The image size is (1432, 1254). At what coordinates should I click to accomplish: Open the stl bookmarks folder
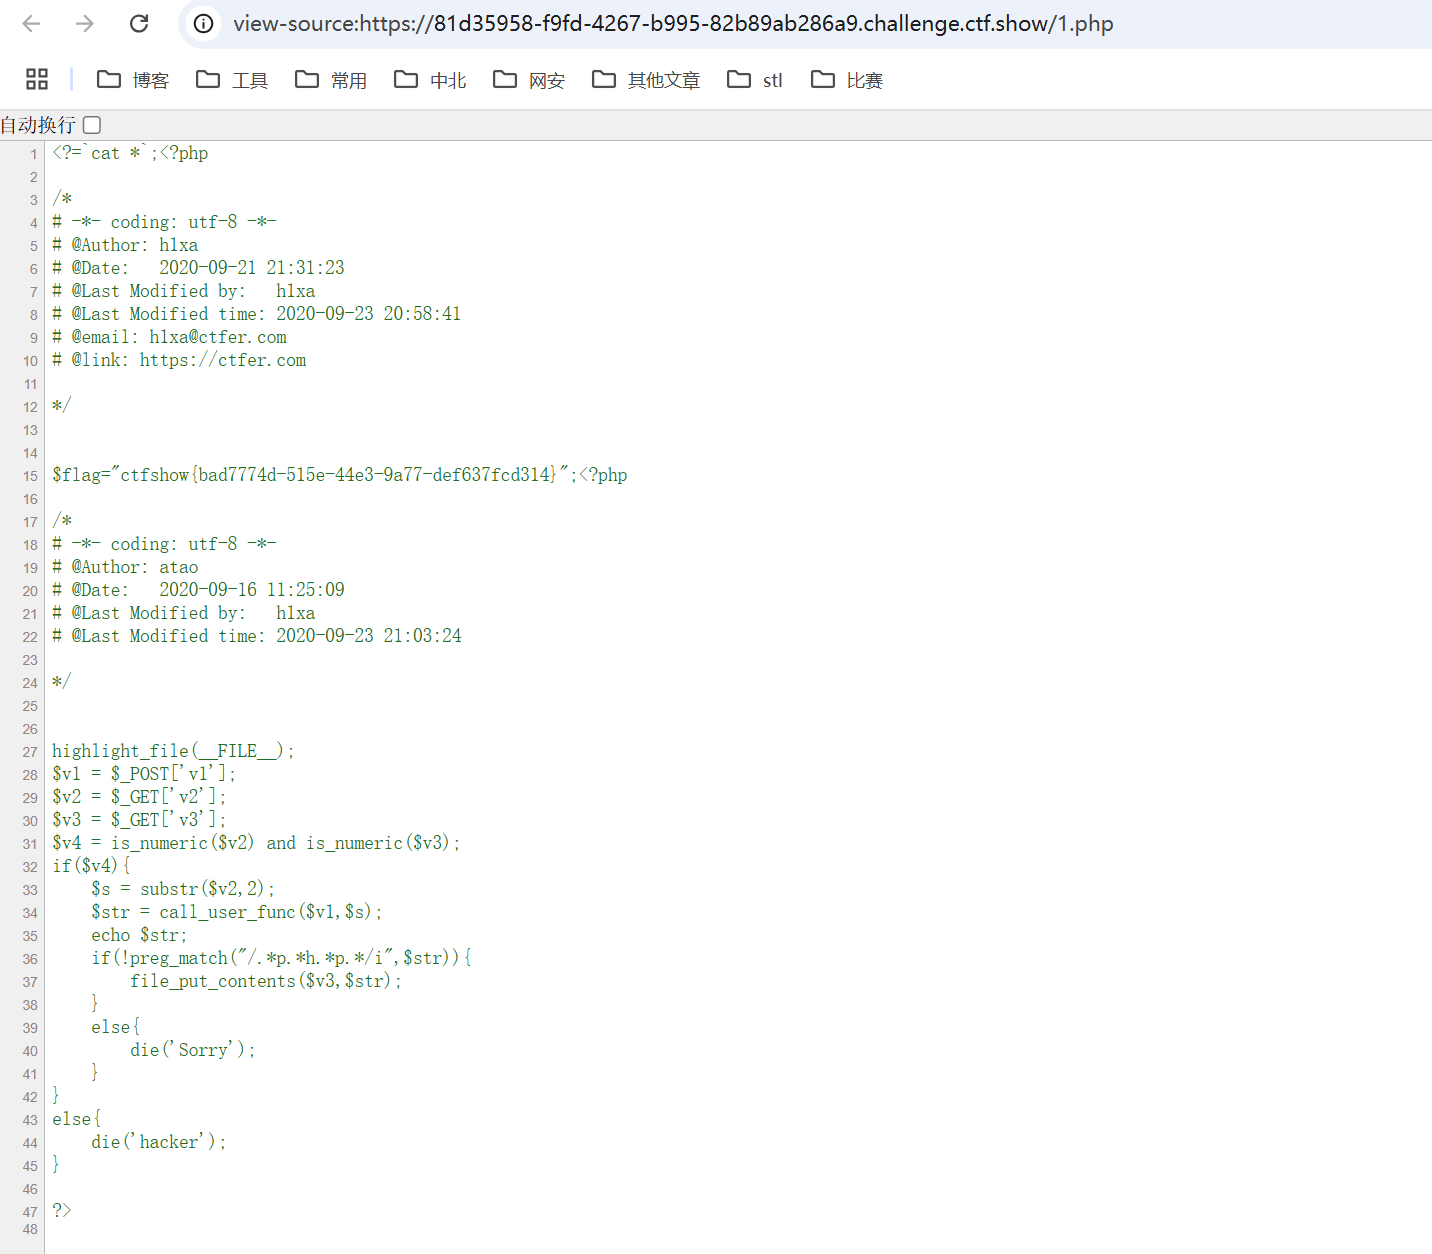click(x=755, y=80)
